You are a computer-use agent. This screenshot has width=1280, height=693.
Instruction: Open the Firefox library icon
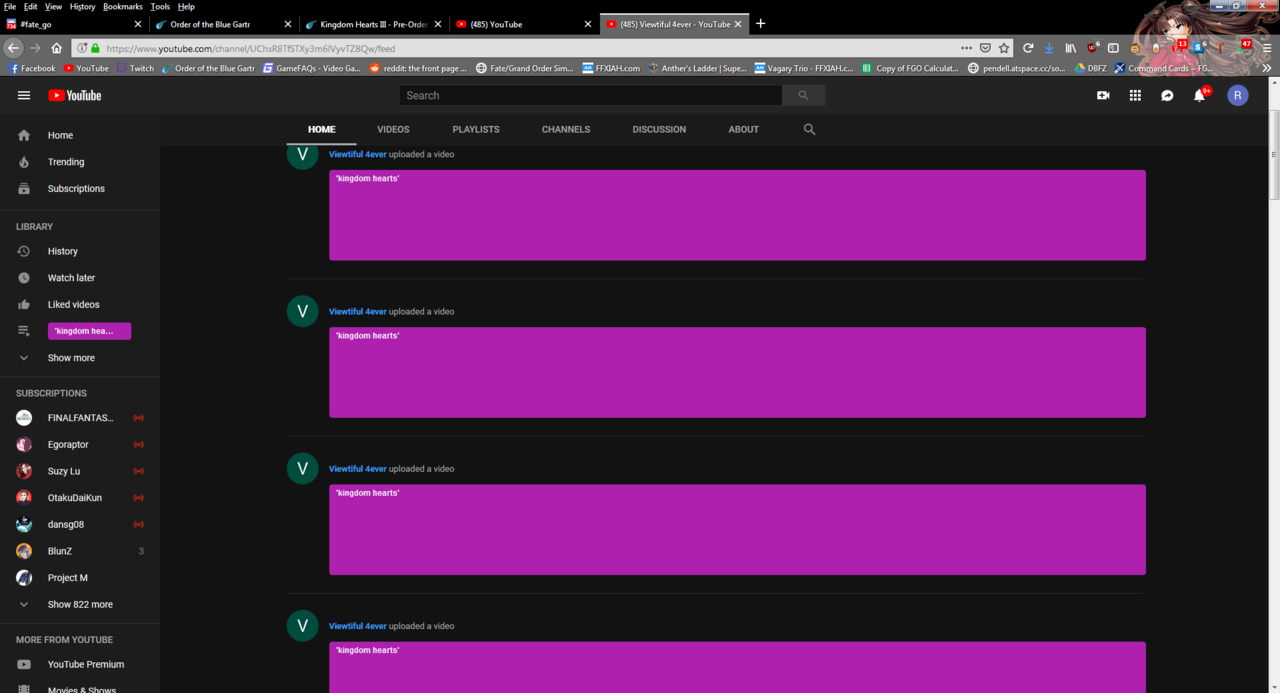point(1070,48)
